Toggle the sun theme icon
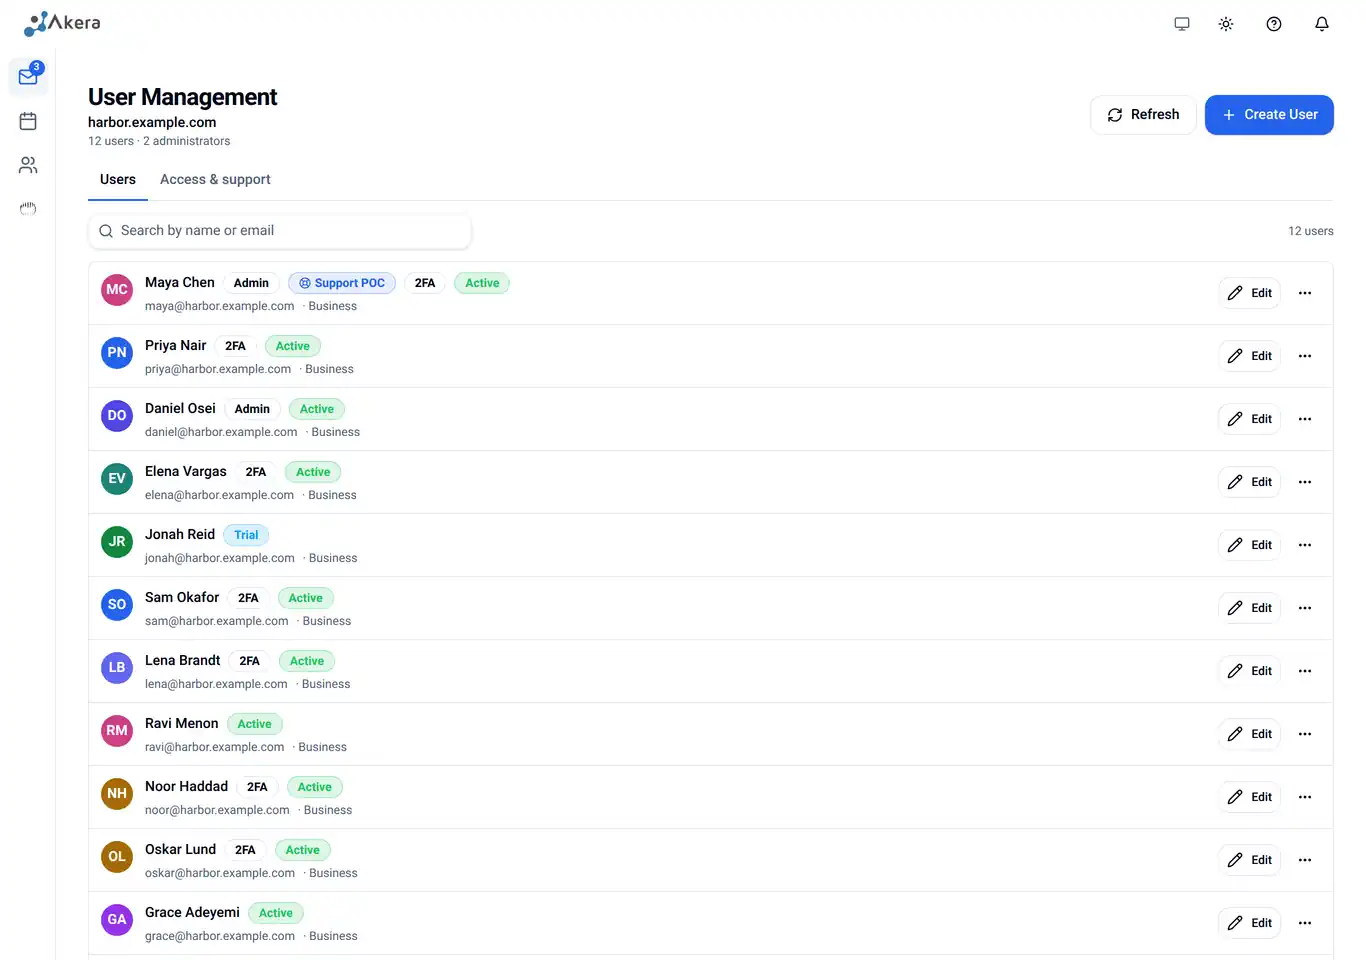1366x960 pixels. tap(1226, 24)
